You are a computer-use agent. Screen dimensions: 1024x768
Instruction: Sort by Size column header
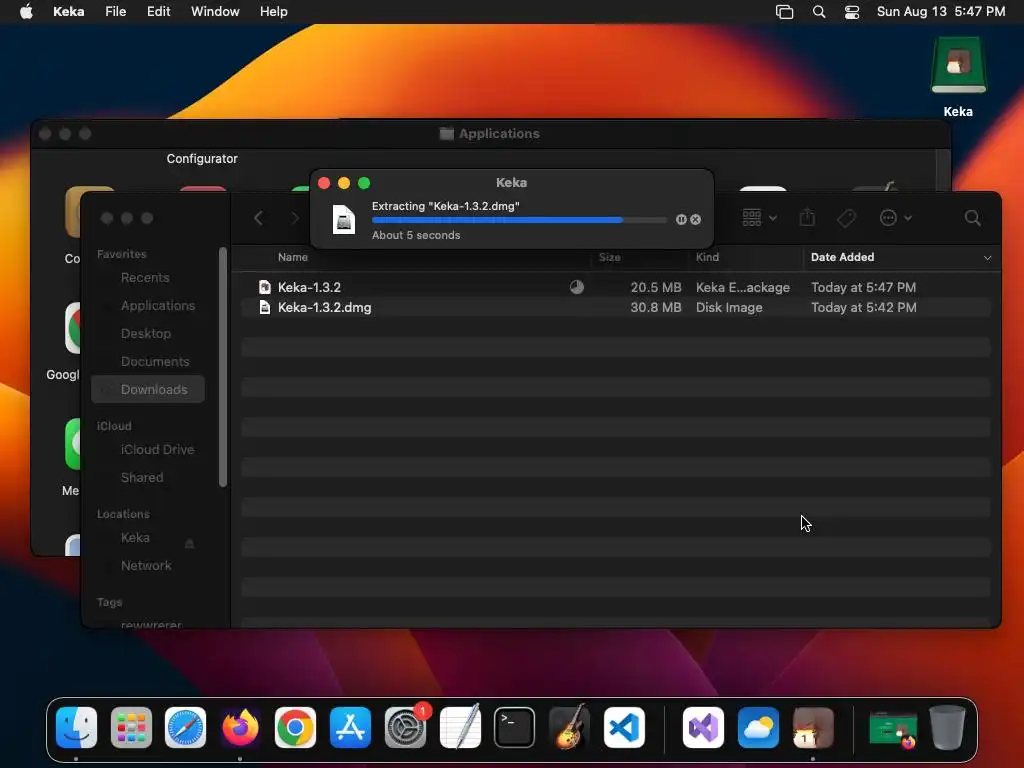(x=609, y=257)
